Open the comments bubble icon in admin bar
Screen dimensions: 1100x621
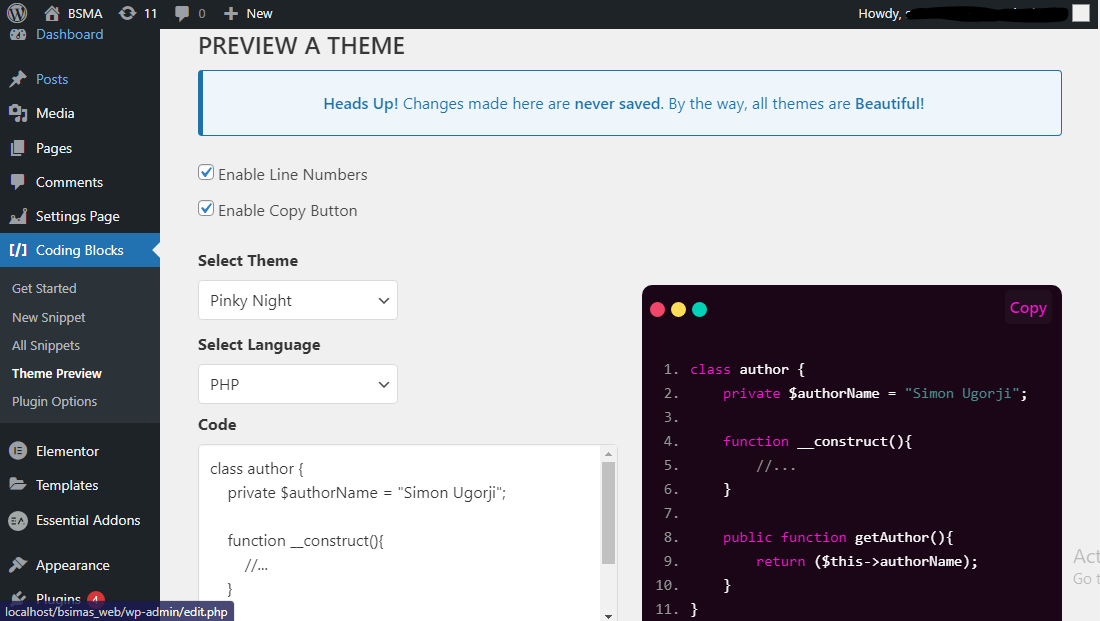click(x=182, y=13)
